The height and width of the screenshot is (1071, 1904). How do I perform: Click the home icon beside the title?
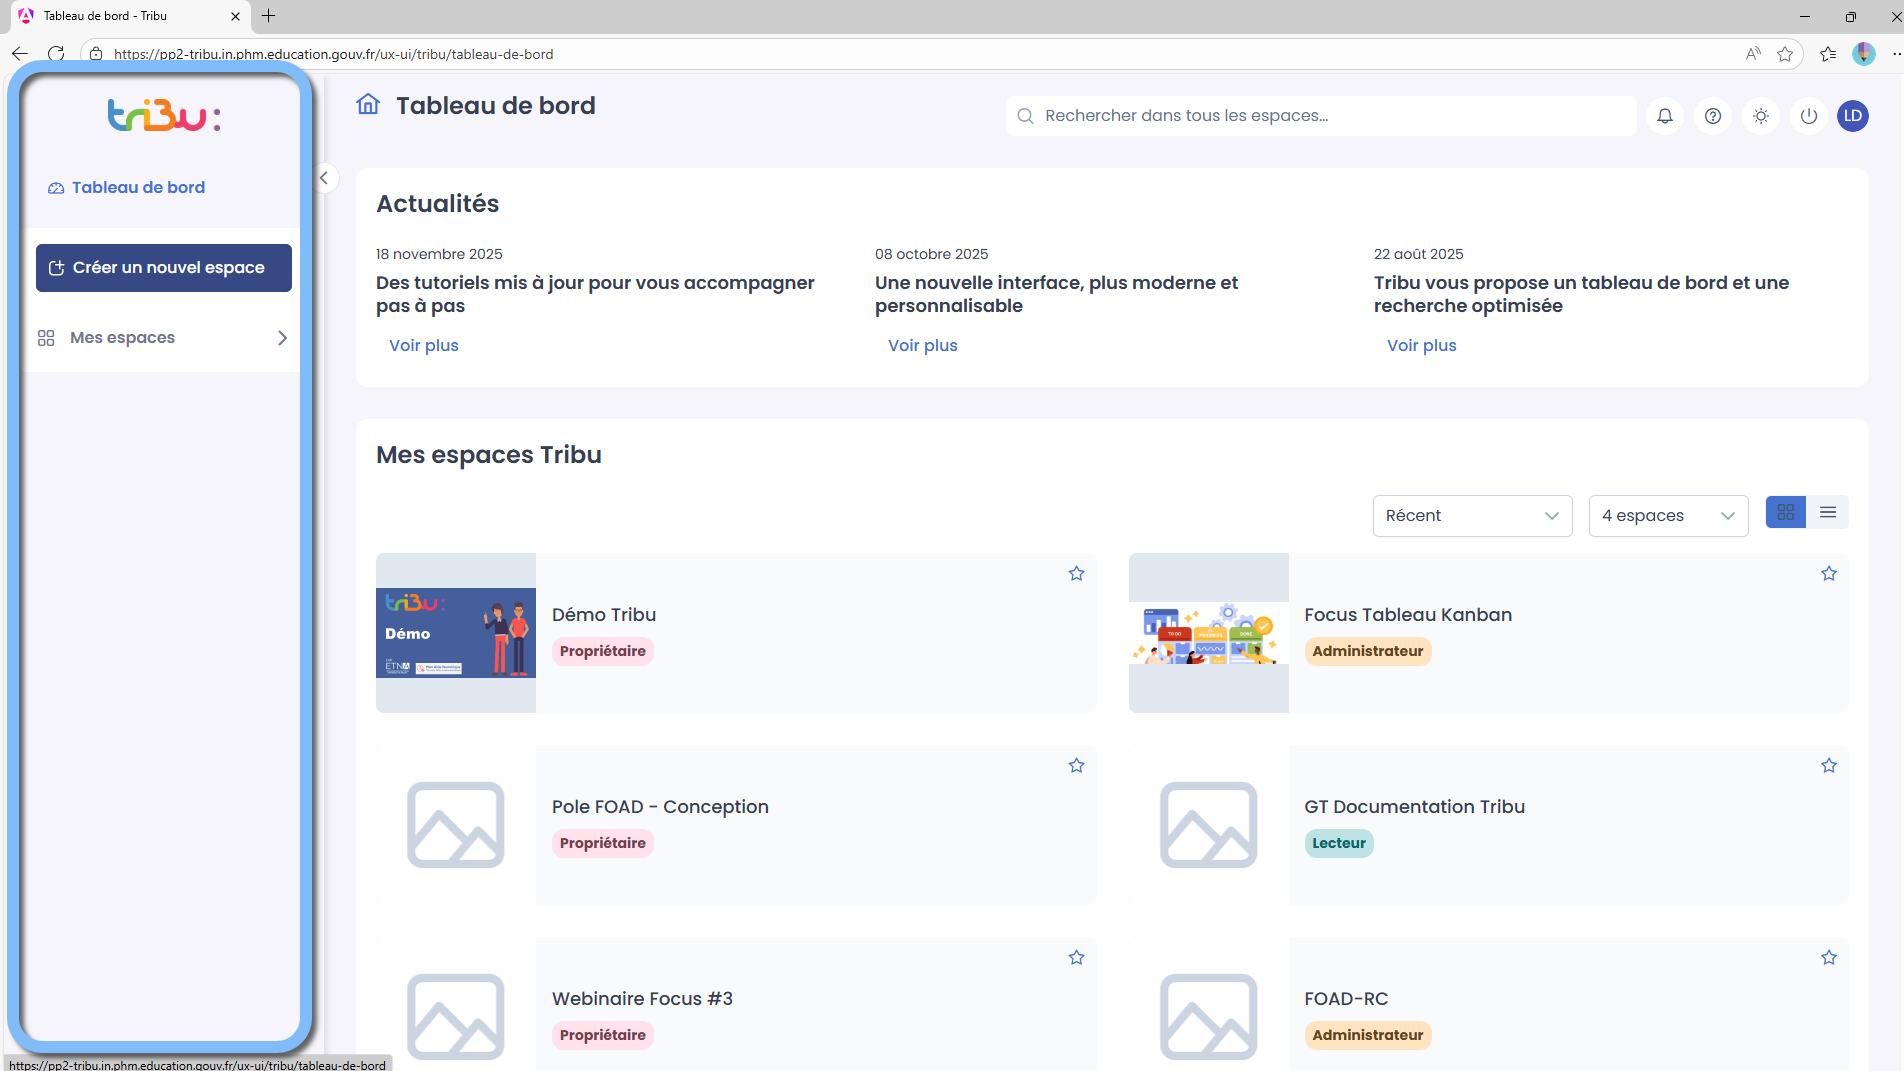(x=368, y=104)
